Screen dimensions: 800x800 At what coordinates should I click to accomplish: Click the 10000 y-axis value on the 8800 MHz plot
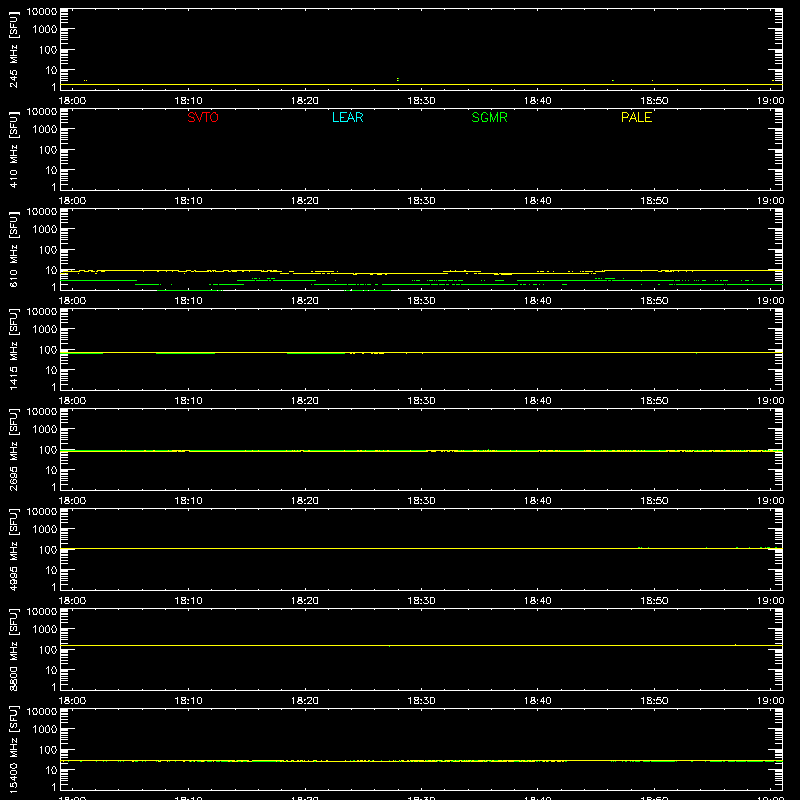42,612
